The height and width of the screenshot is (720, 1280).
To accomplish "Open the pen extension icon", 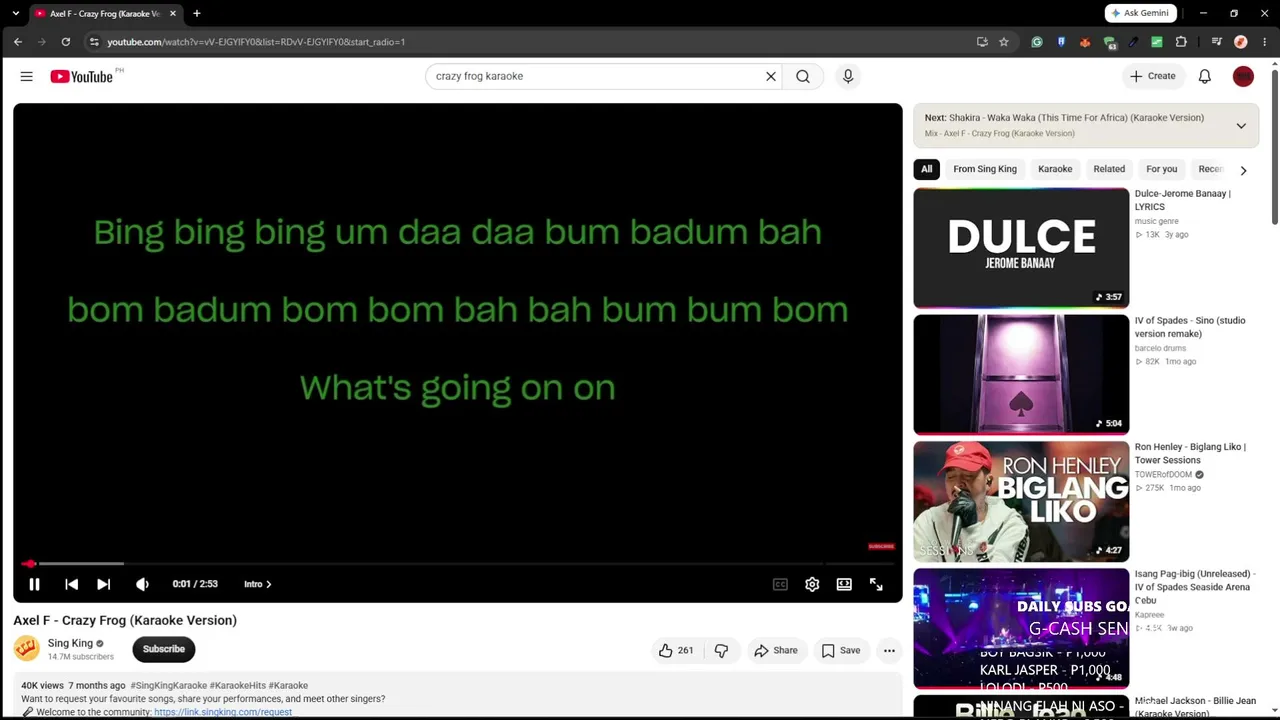I will pyautogui.click(x=1133, y=42).
